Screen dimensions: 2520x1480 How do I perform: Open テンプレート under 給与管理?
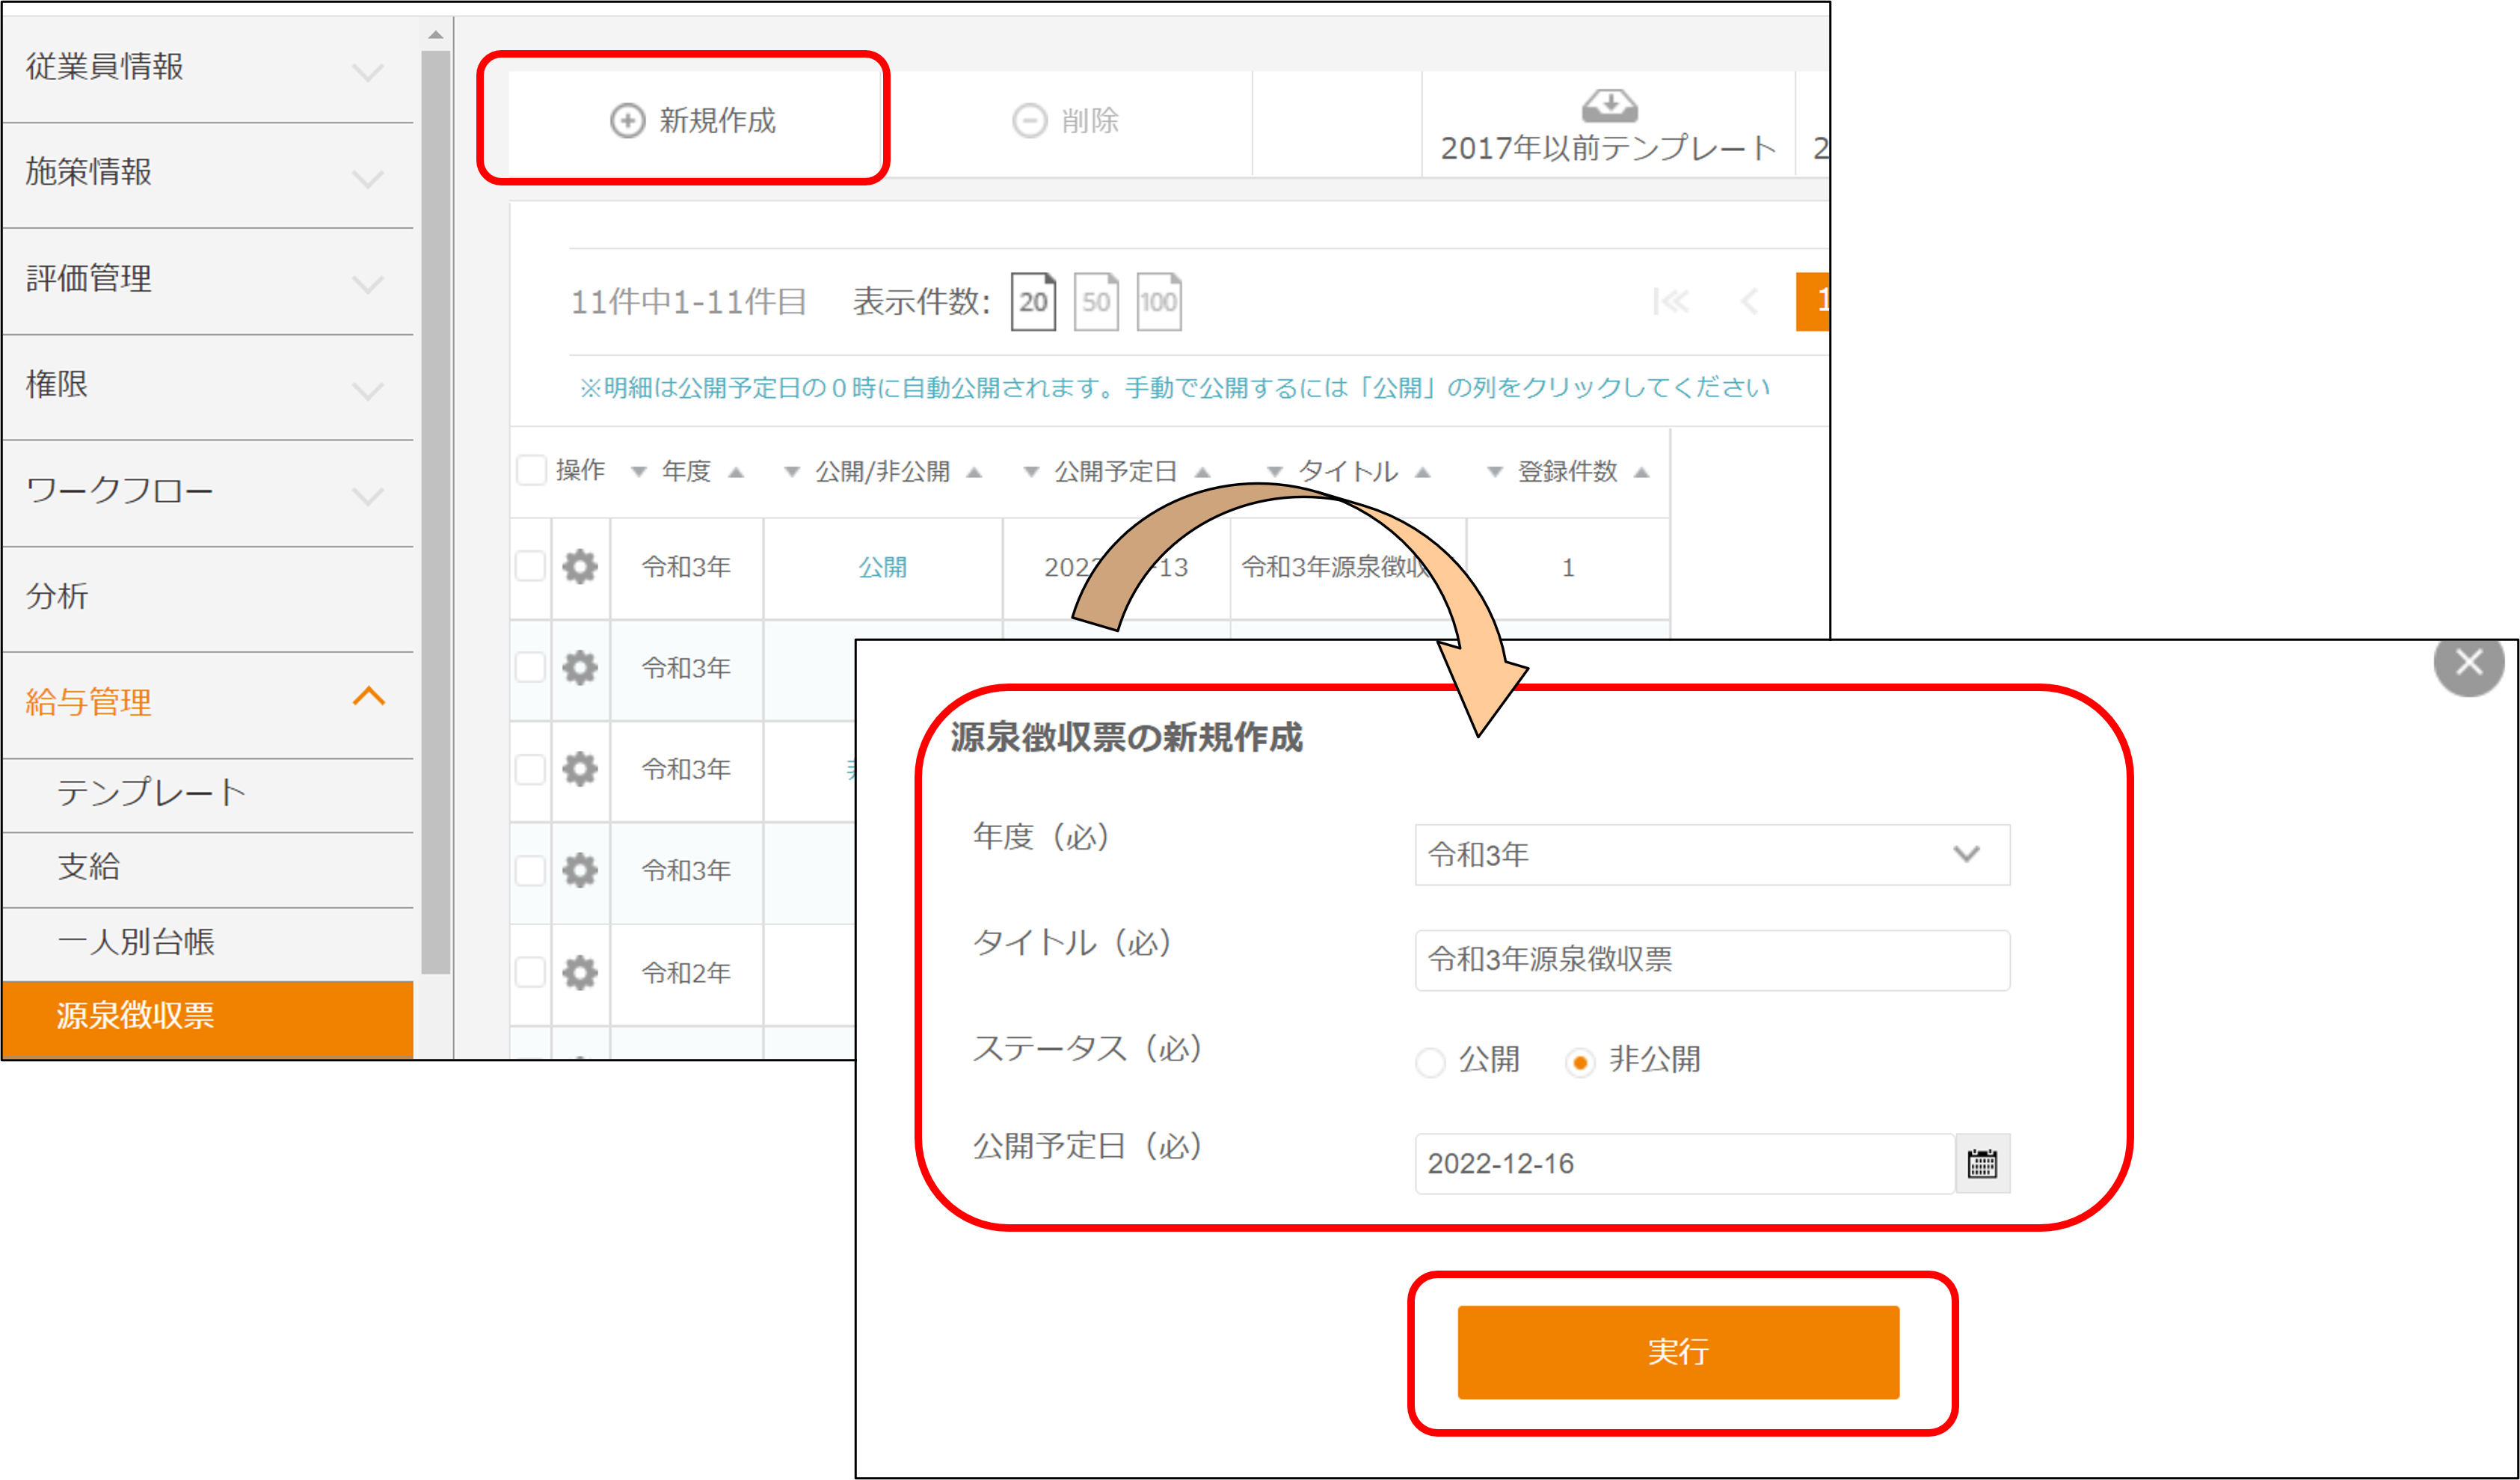click(x=208, y=794)
